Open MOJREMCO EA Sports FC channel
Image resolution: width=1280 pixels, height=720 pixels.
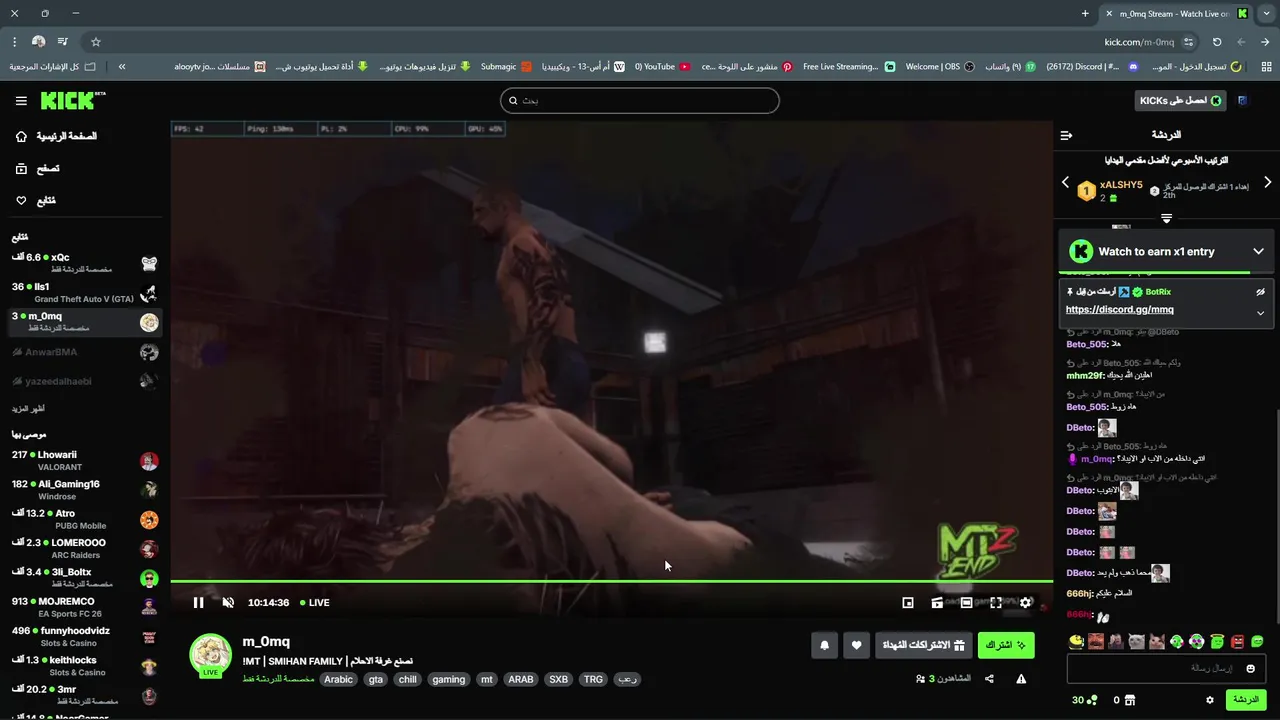click(85, 607)
